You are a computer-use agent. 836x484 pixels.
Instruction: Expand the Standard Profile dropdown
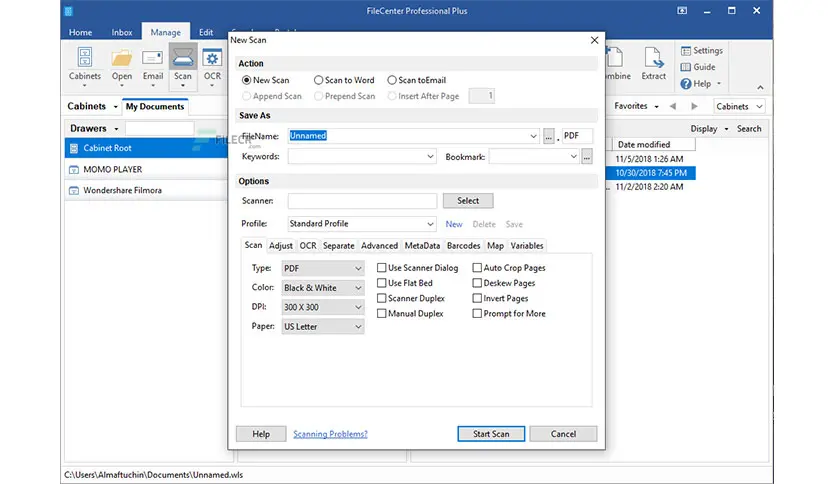(x=361, y=224)
